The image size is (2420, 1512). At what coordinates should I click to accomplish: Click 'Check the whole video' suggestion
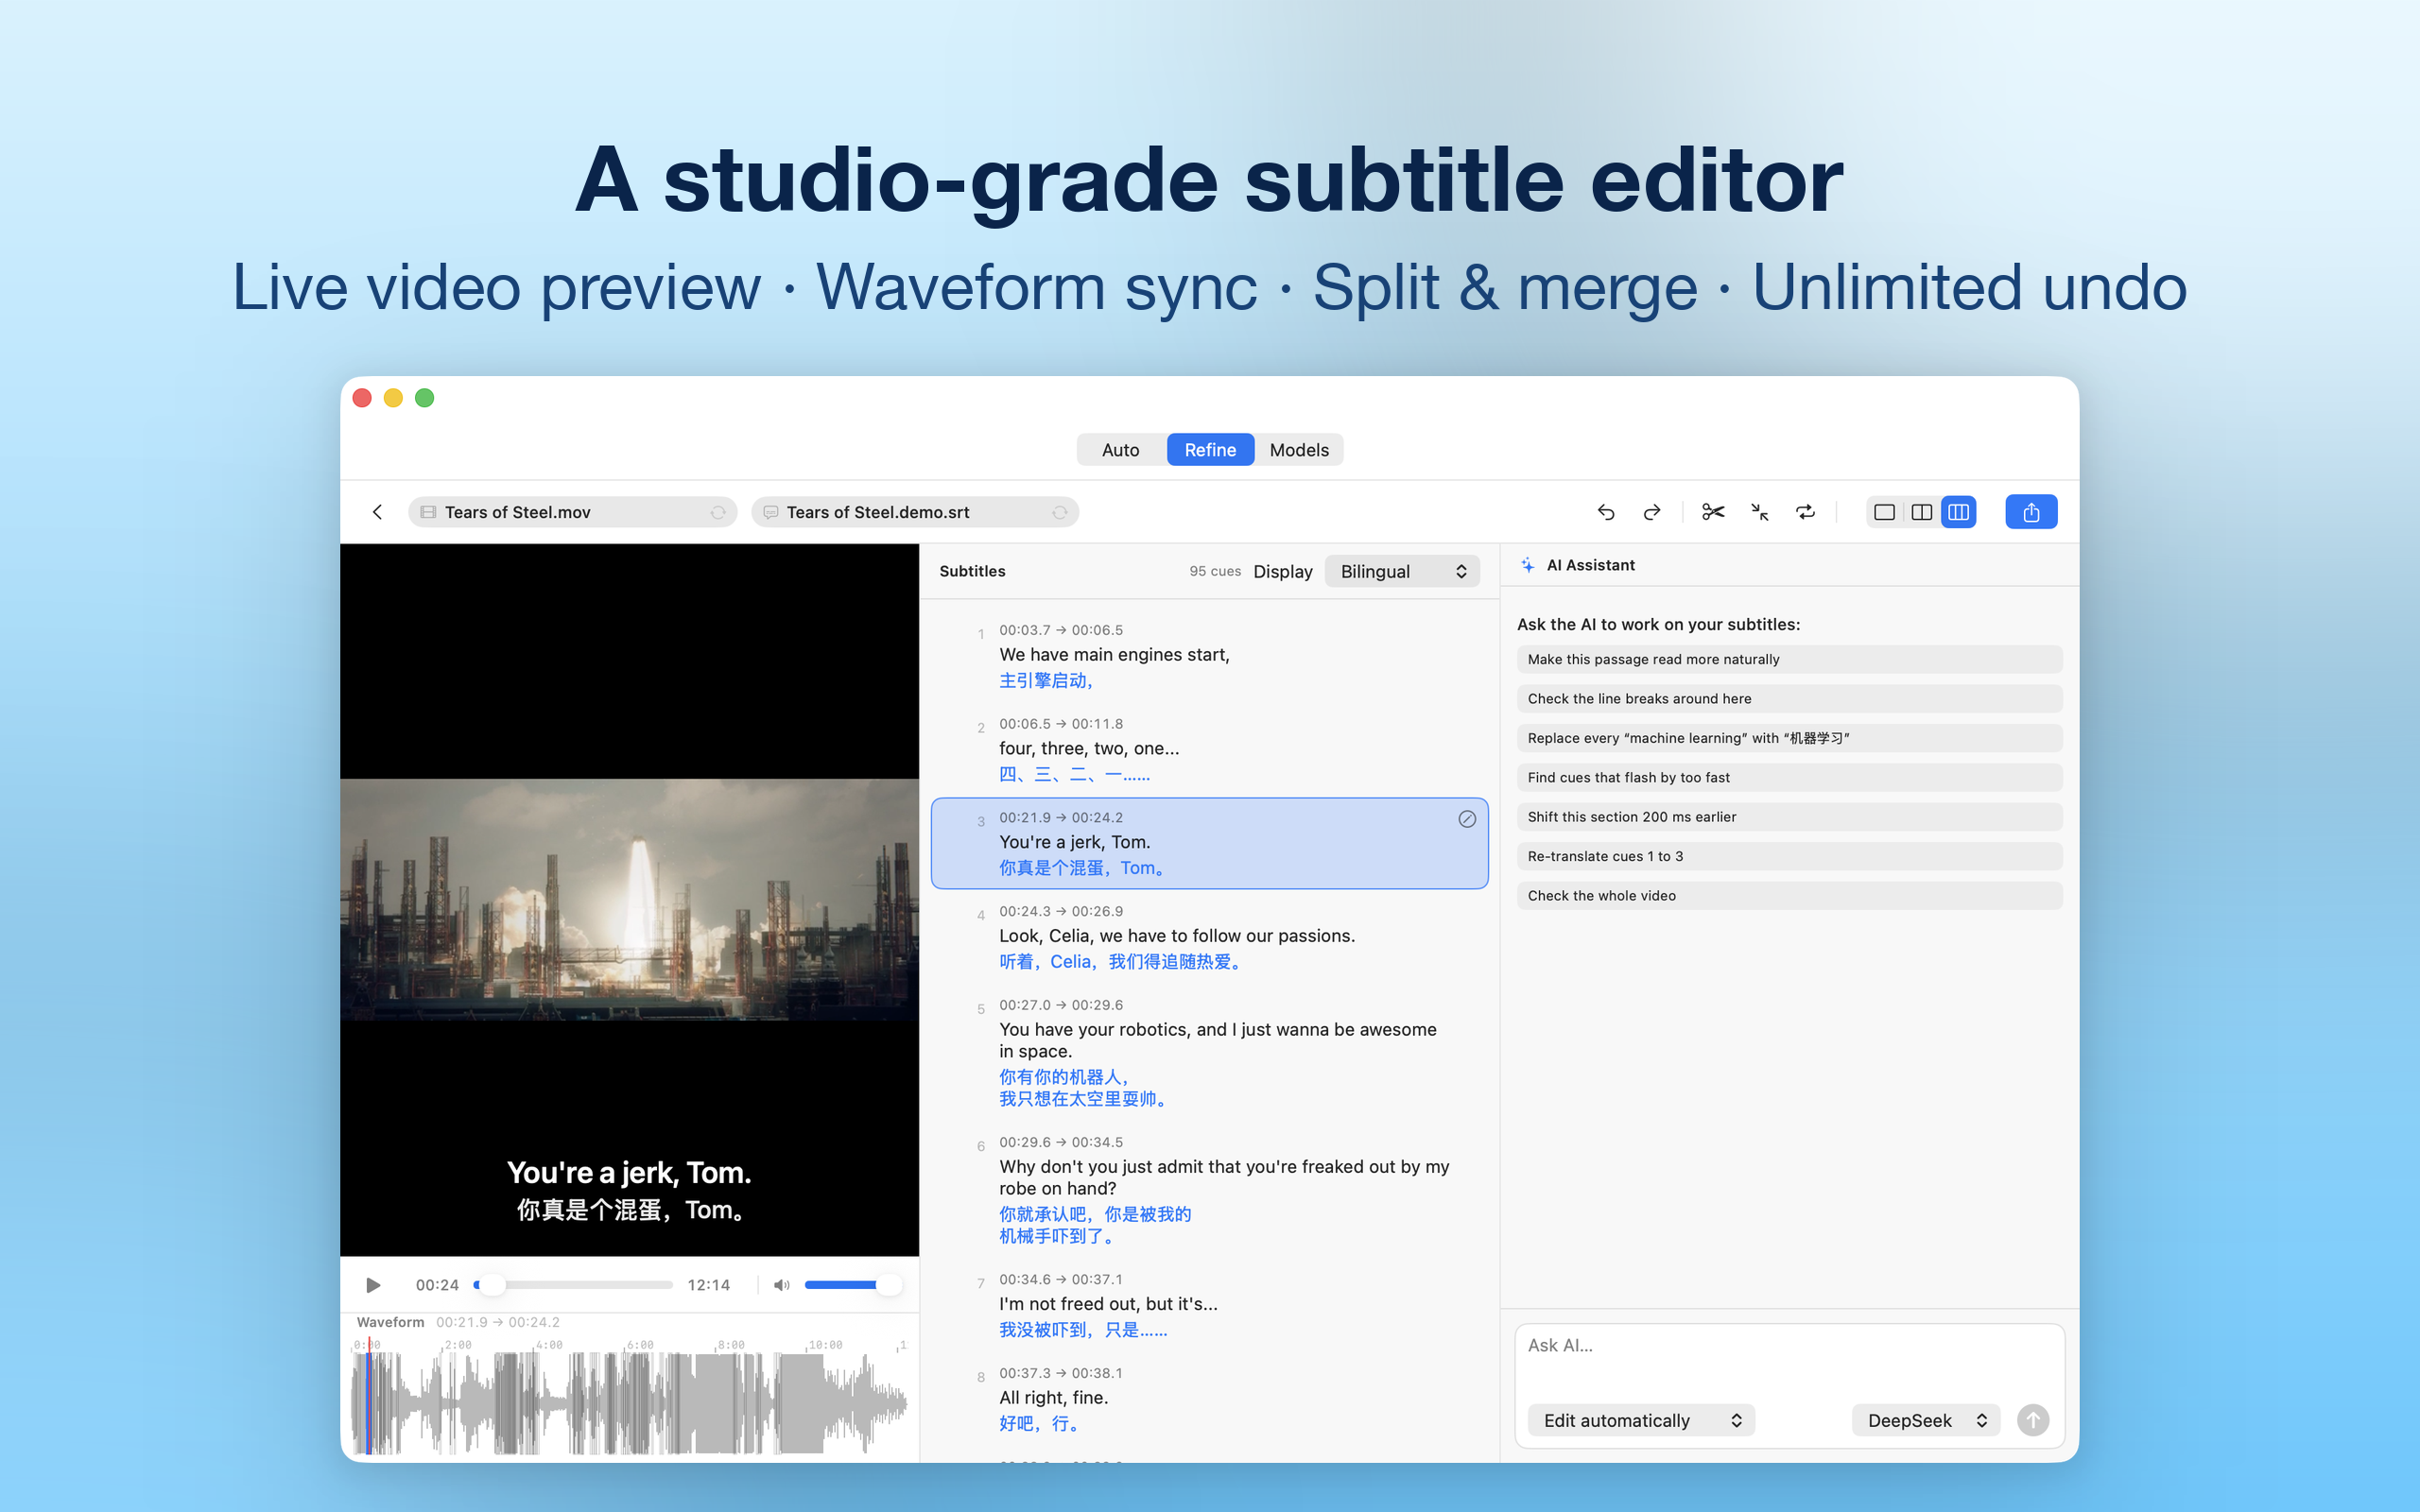tap(1789, 896)
